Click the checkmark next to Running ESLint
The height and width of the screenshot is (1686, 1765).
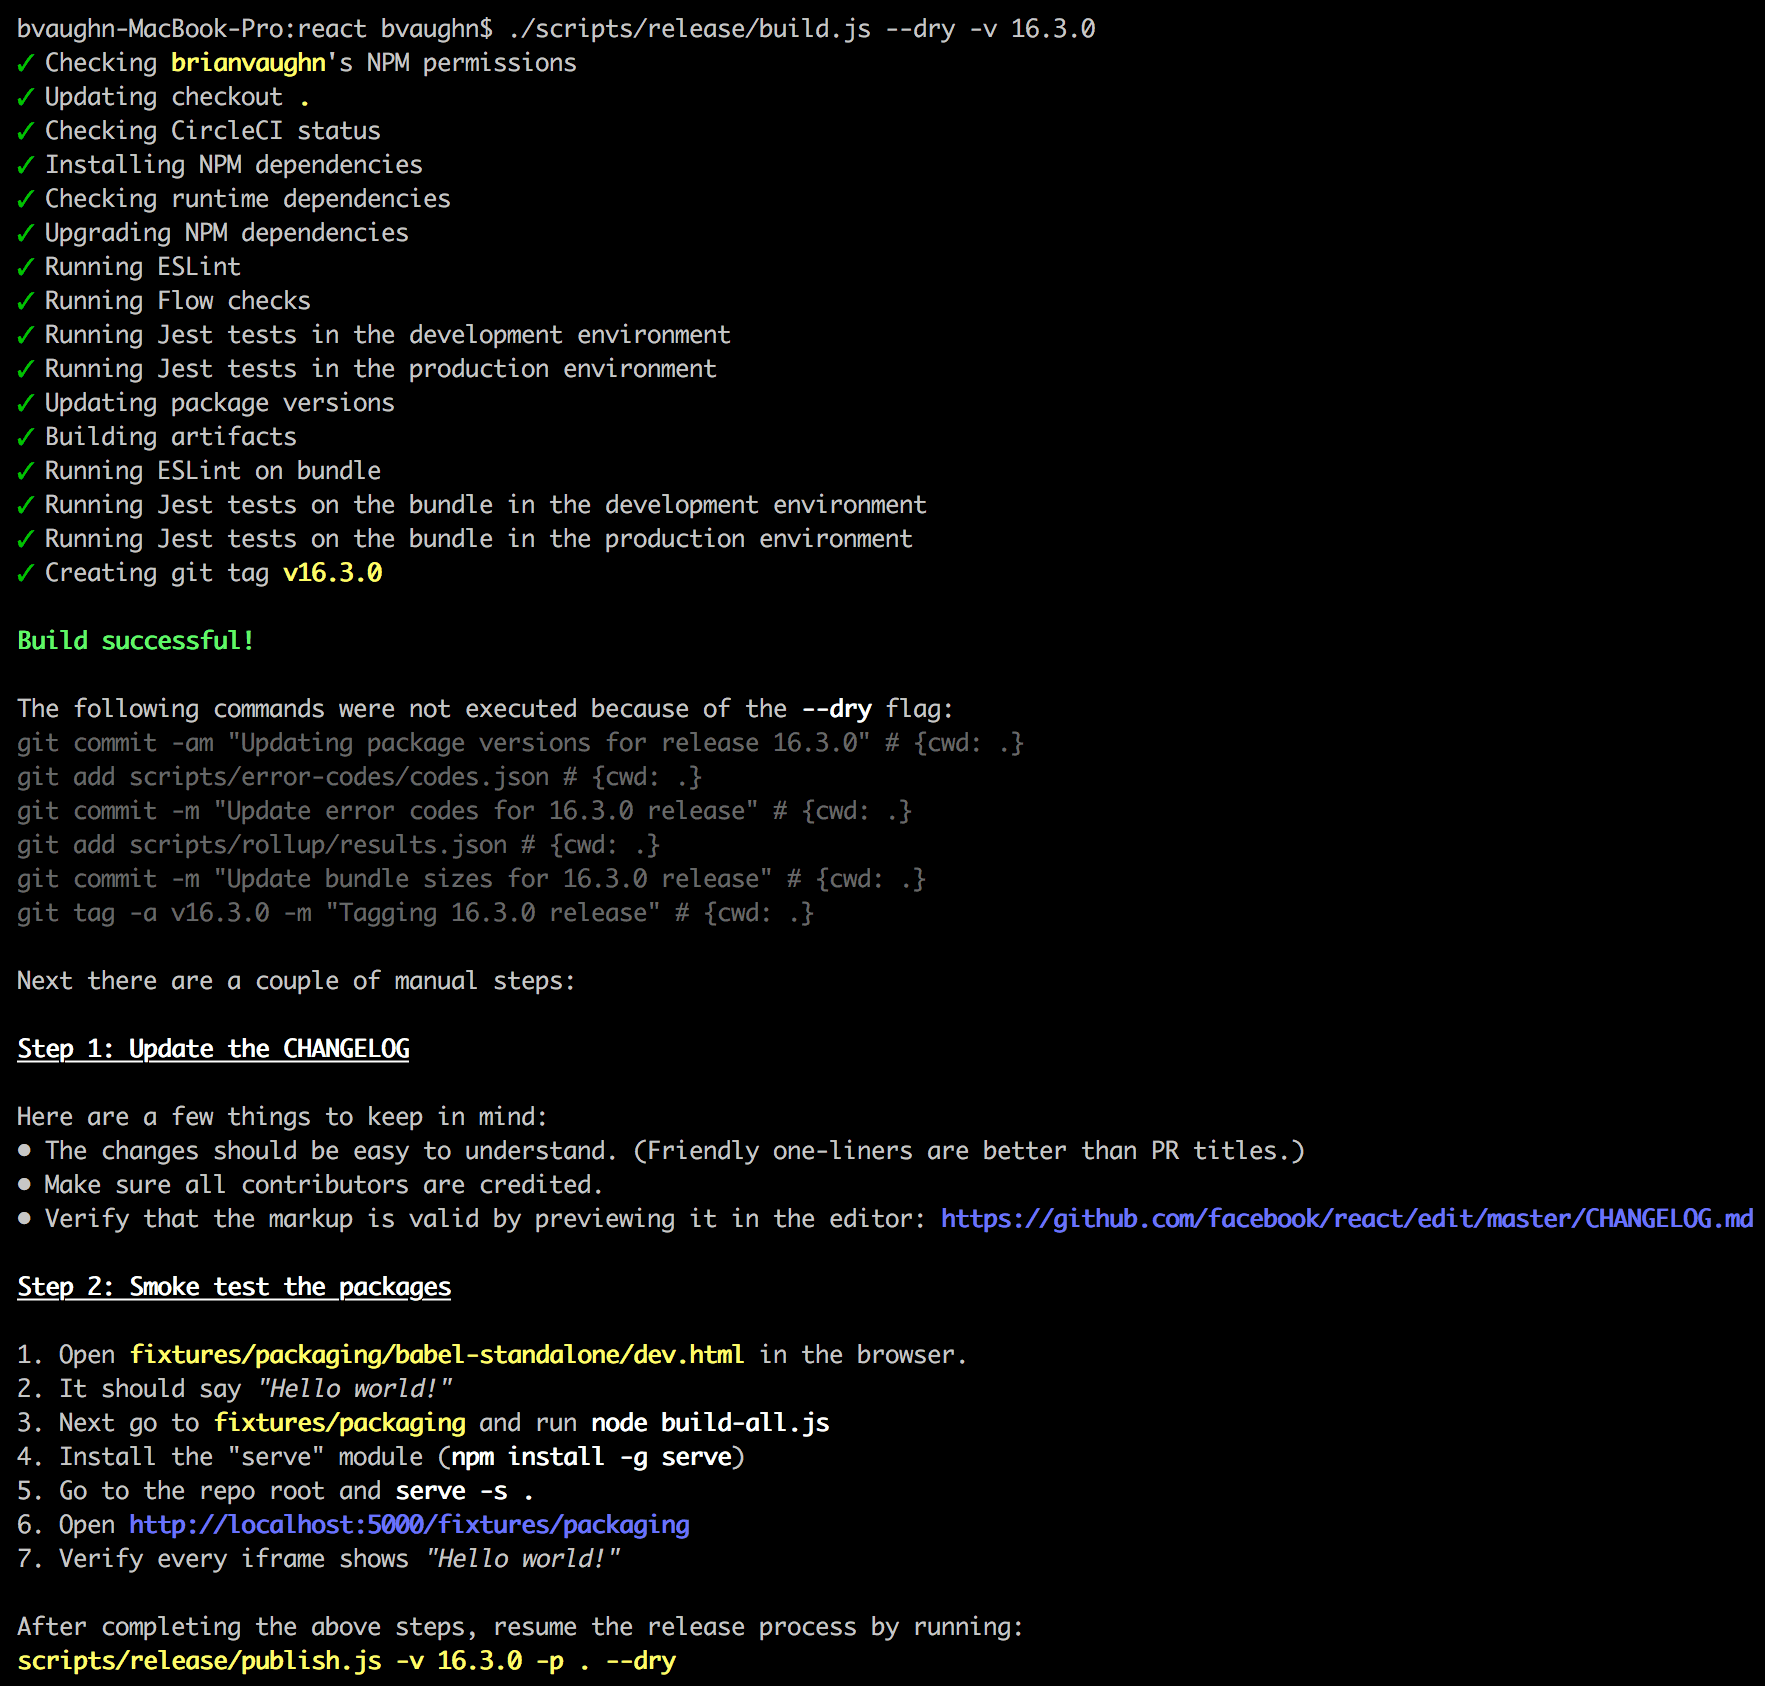24,266
